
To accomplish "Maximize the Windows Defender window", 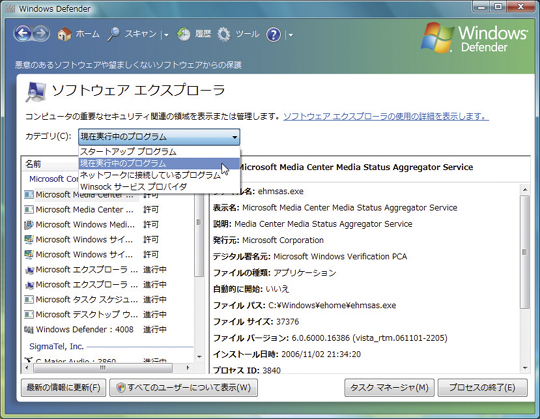I will click(x=498, y=7).
